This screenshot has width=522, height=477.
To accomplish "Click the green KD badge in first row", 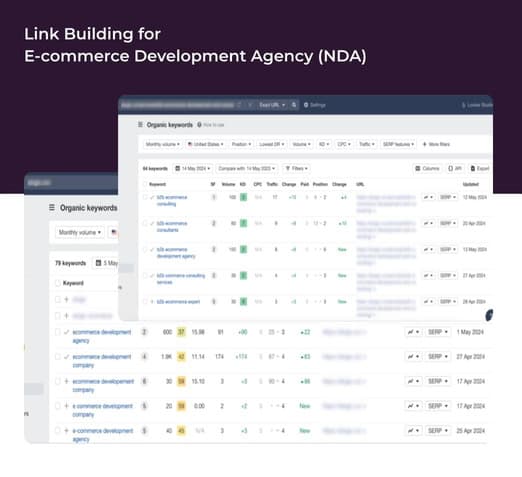I will [244, 197].
